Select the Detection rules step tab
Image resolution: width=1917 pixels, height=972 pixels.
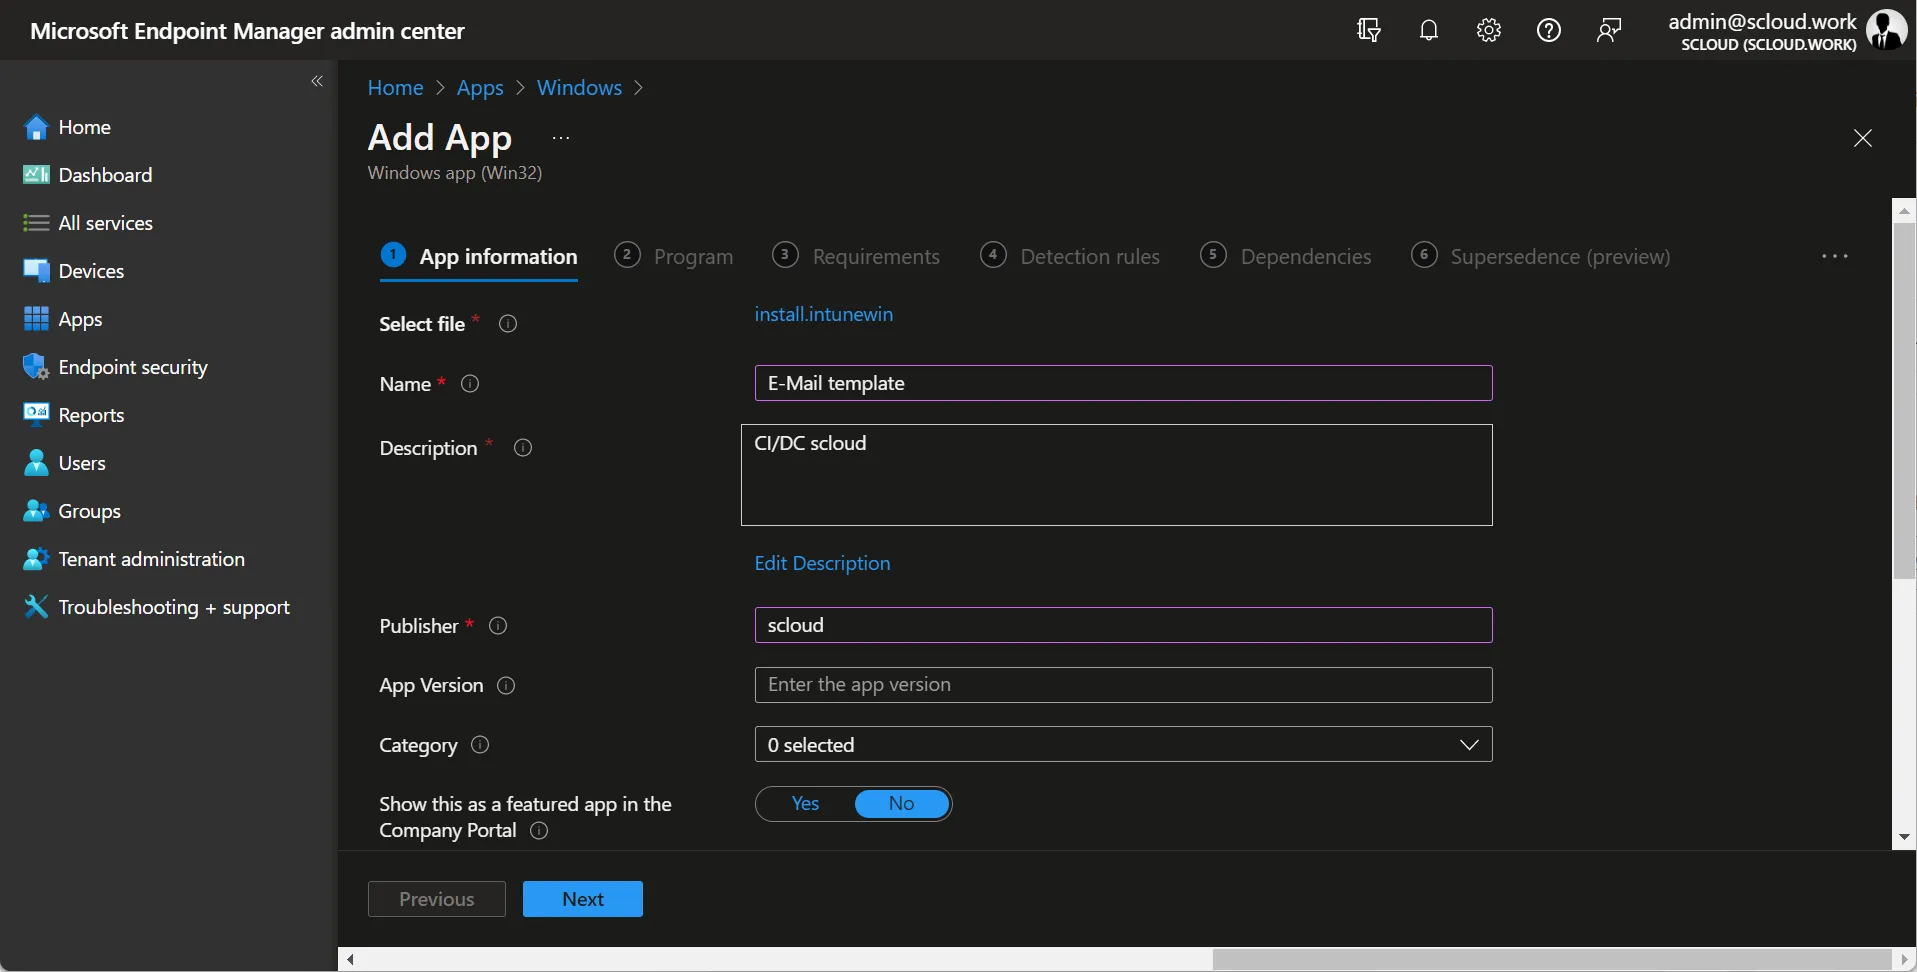pyautogui.click(x=1070, y=256)
